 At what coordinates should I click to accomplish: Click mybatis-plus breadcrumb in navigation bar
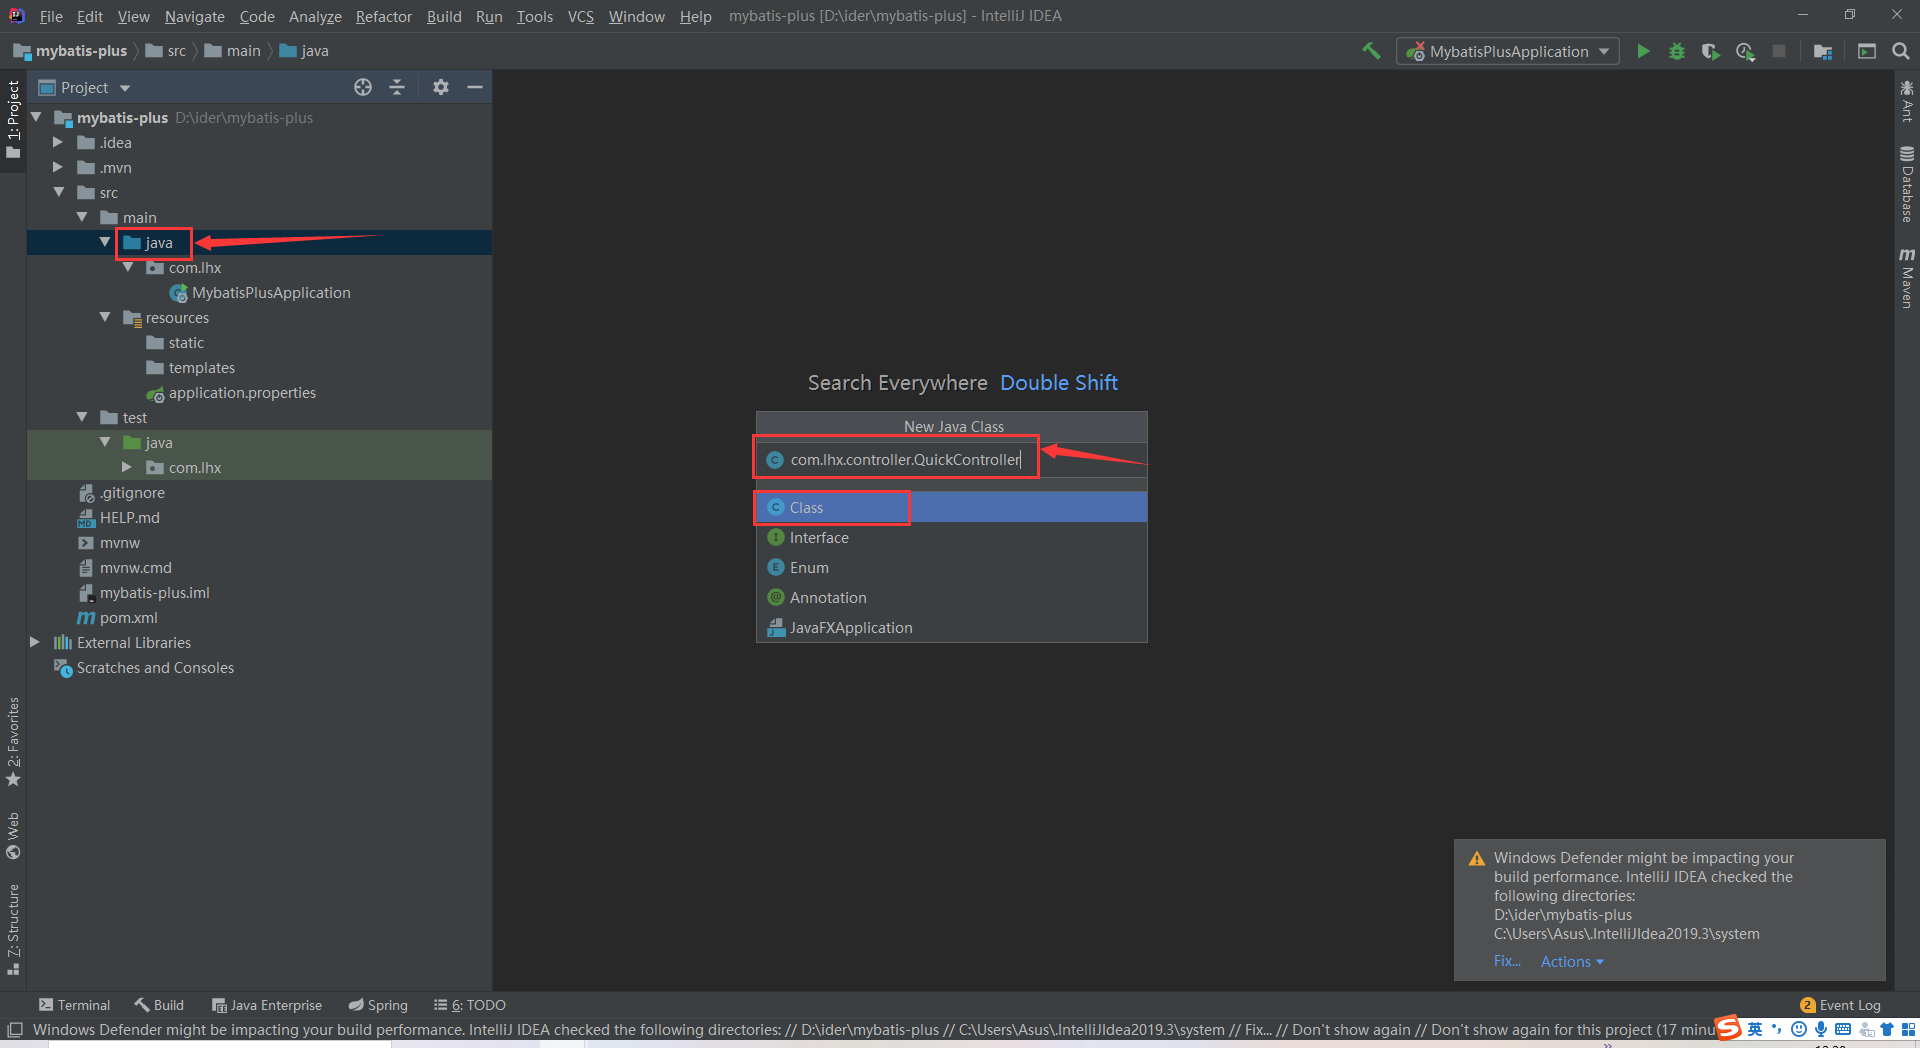point(70,51)
